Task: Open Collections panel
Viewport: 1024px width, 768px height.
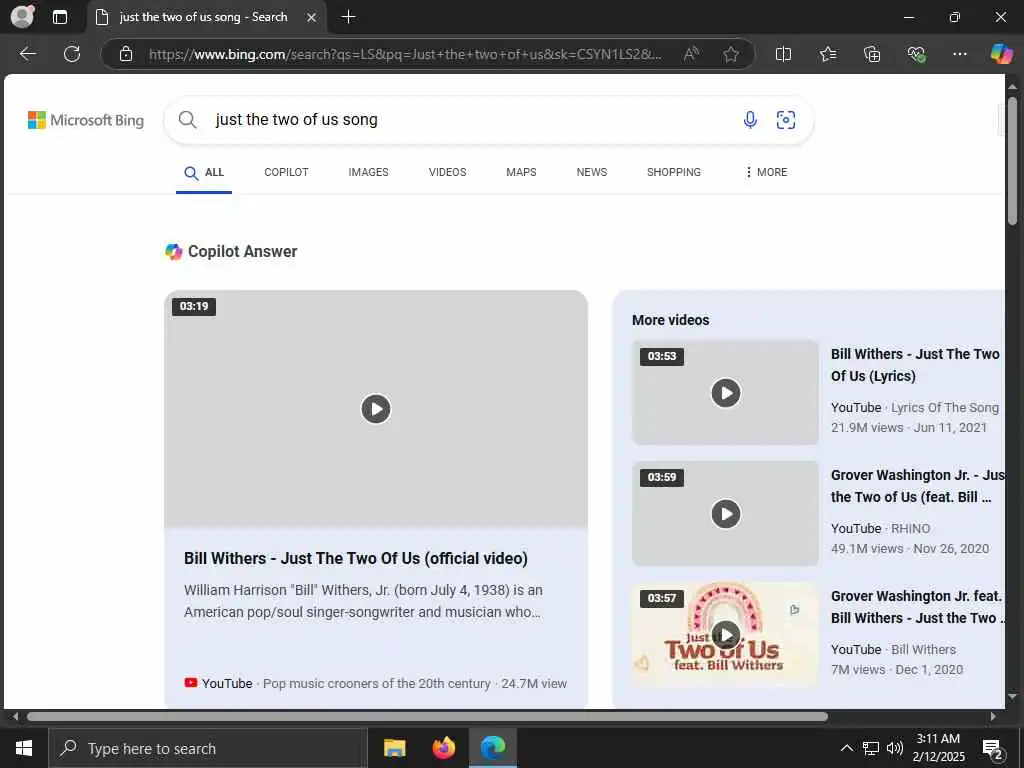Action: pyautogui.click(x=872, y=54)
